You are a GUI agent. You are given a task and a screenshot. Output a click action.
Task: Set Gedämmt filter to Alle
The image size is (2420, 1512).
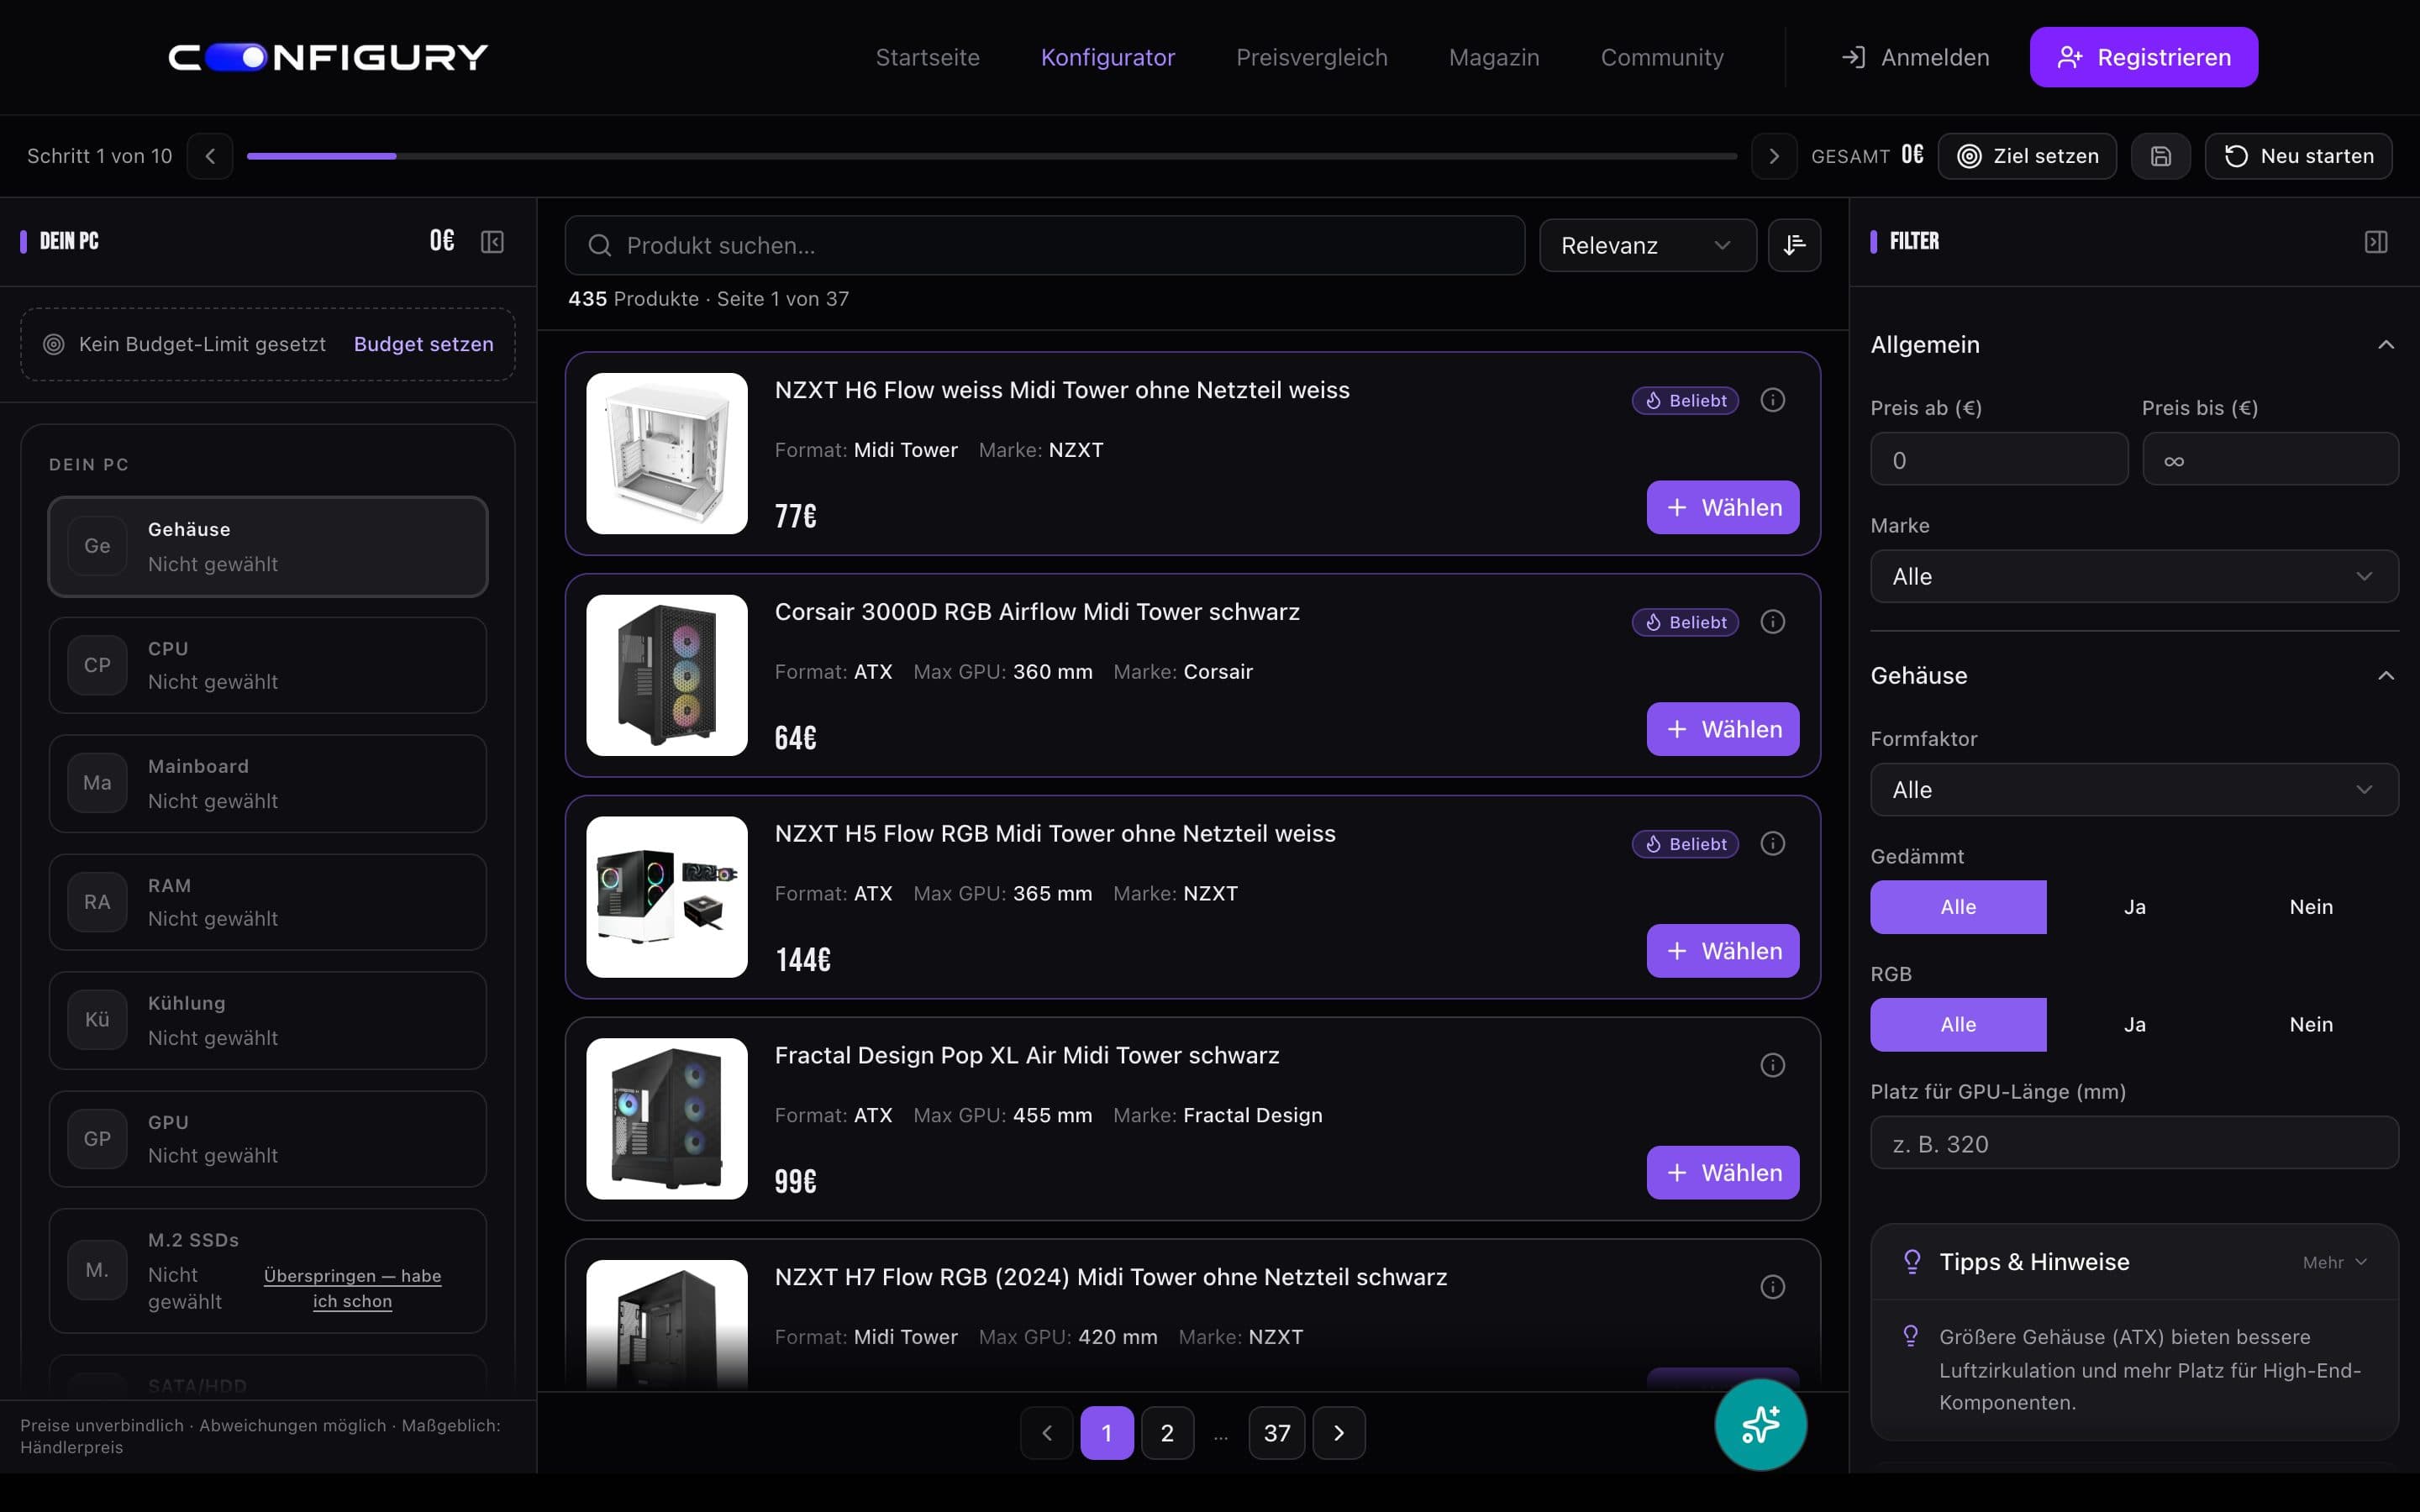[x=1958, y=907]
